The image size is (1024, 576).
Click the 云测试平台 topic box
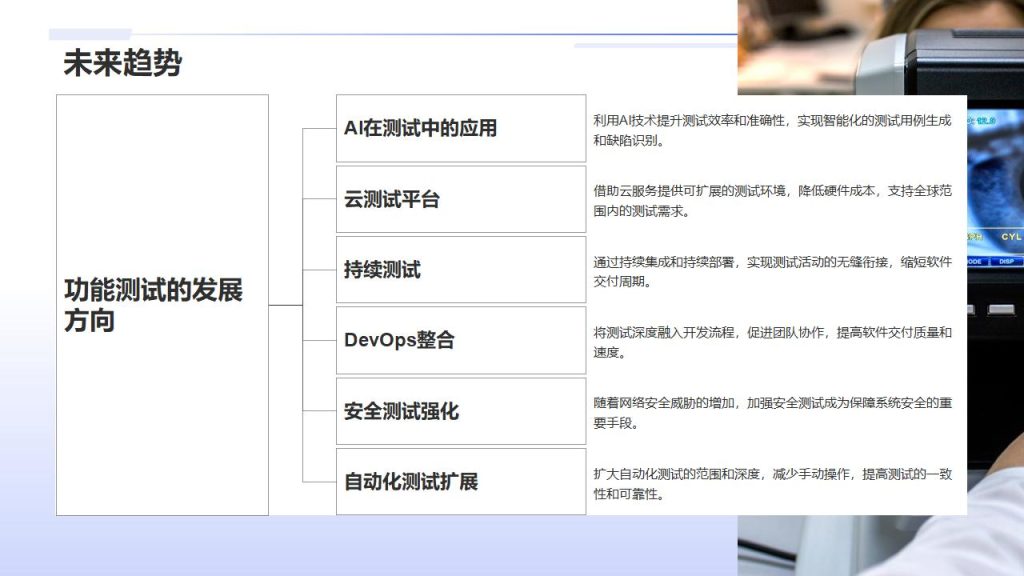click(x=460, y=199)
